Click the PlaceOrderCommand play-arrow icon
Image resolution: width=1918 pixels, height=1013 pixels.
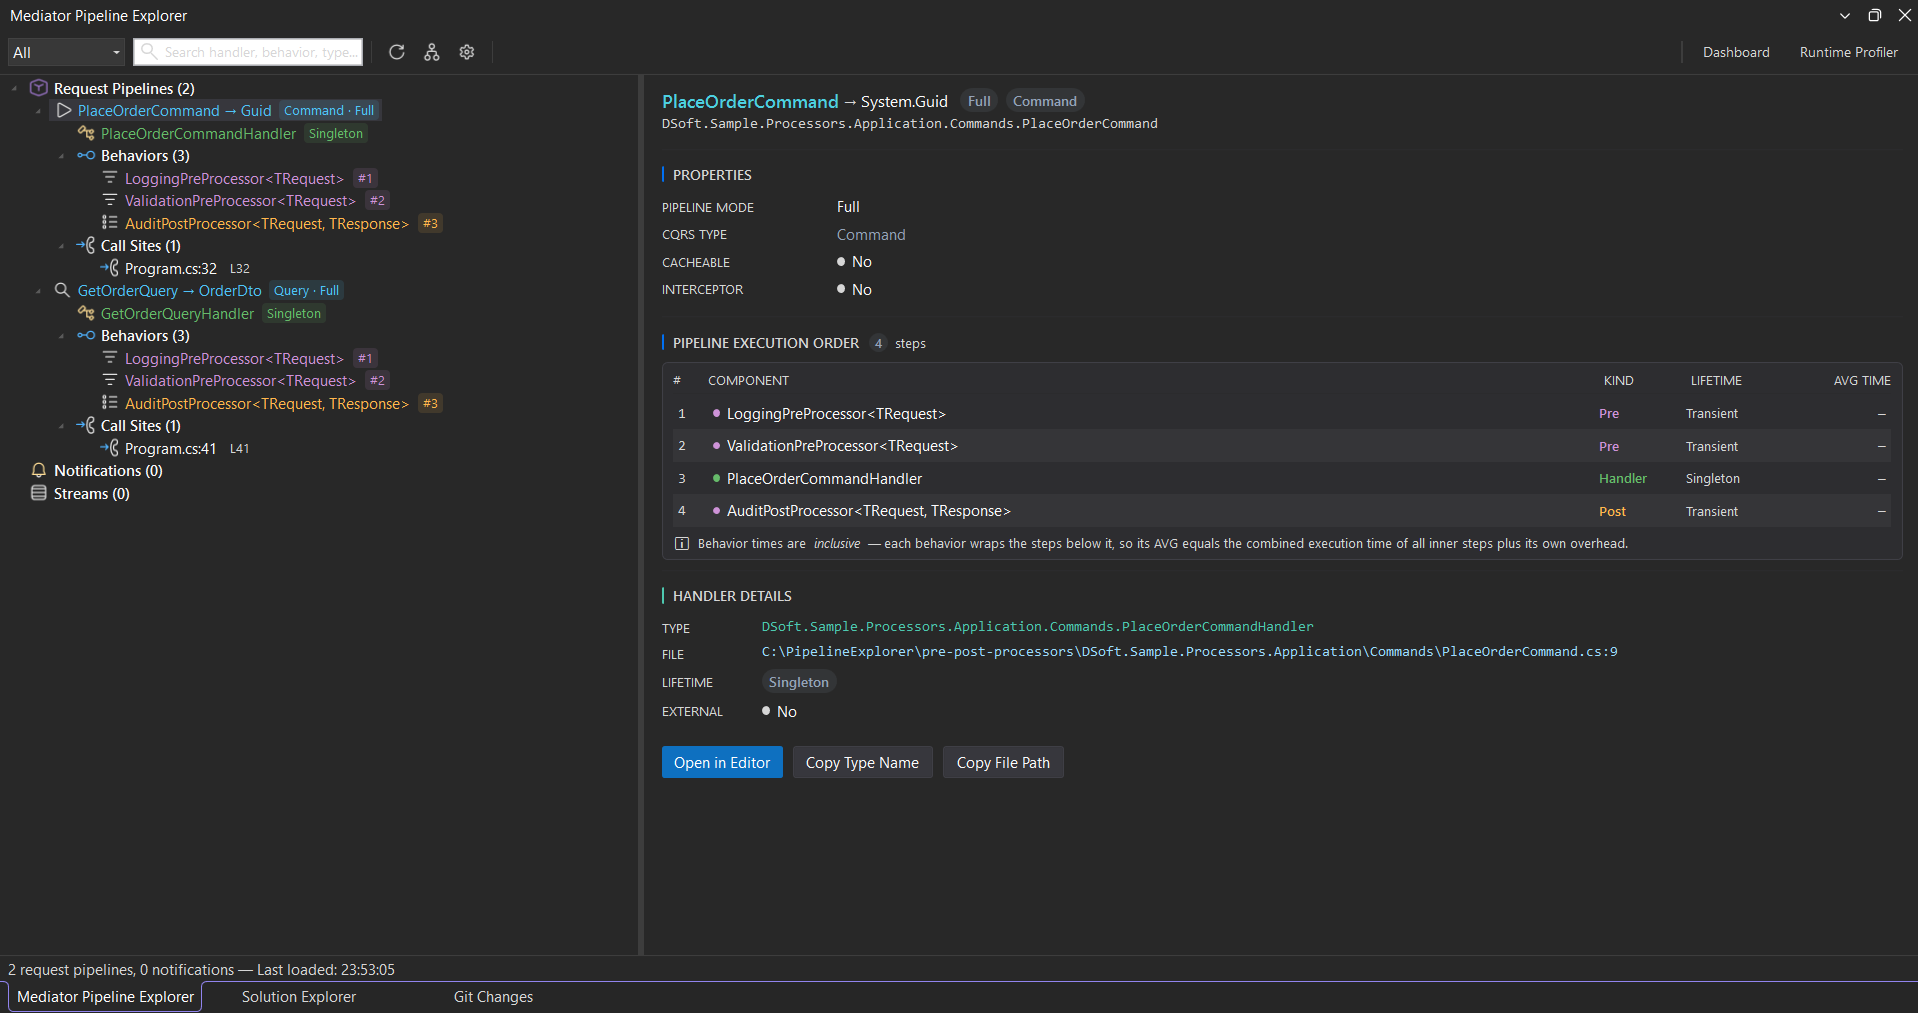click(64, 110)
